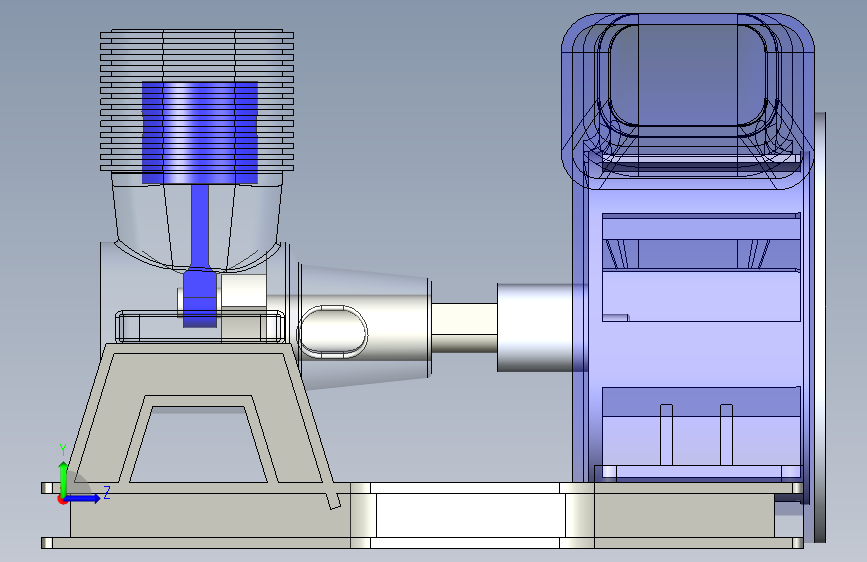Click the thin blue connecting rod
Screen dimensions: 867x562
(x=200, y=226)
